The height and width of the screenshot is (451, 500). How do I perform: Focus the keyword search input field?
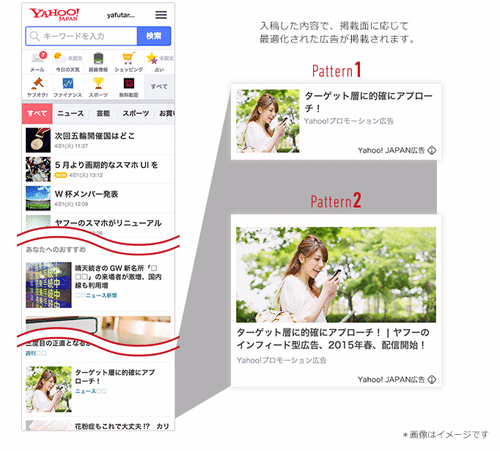(81, 36)
